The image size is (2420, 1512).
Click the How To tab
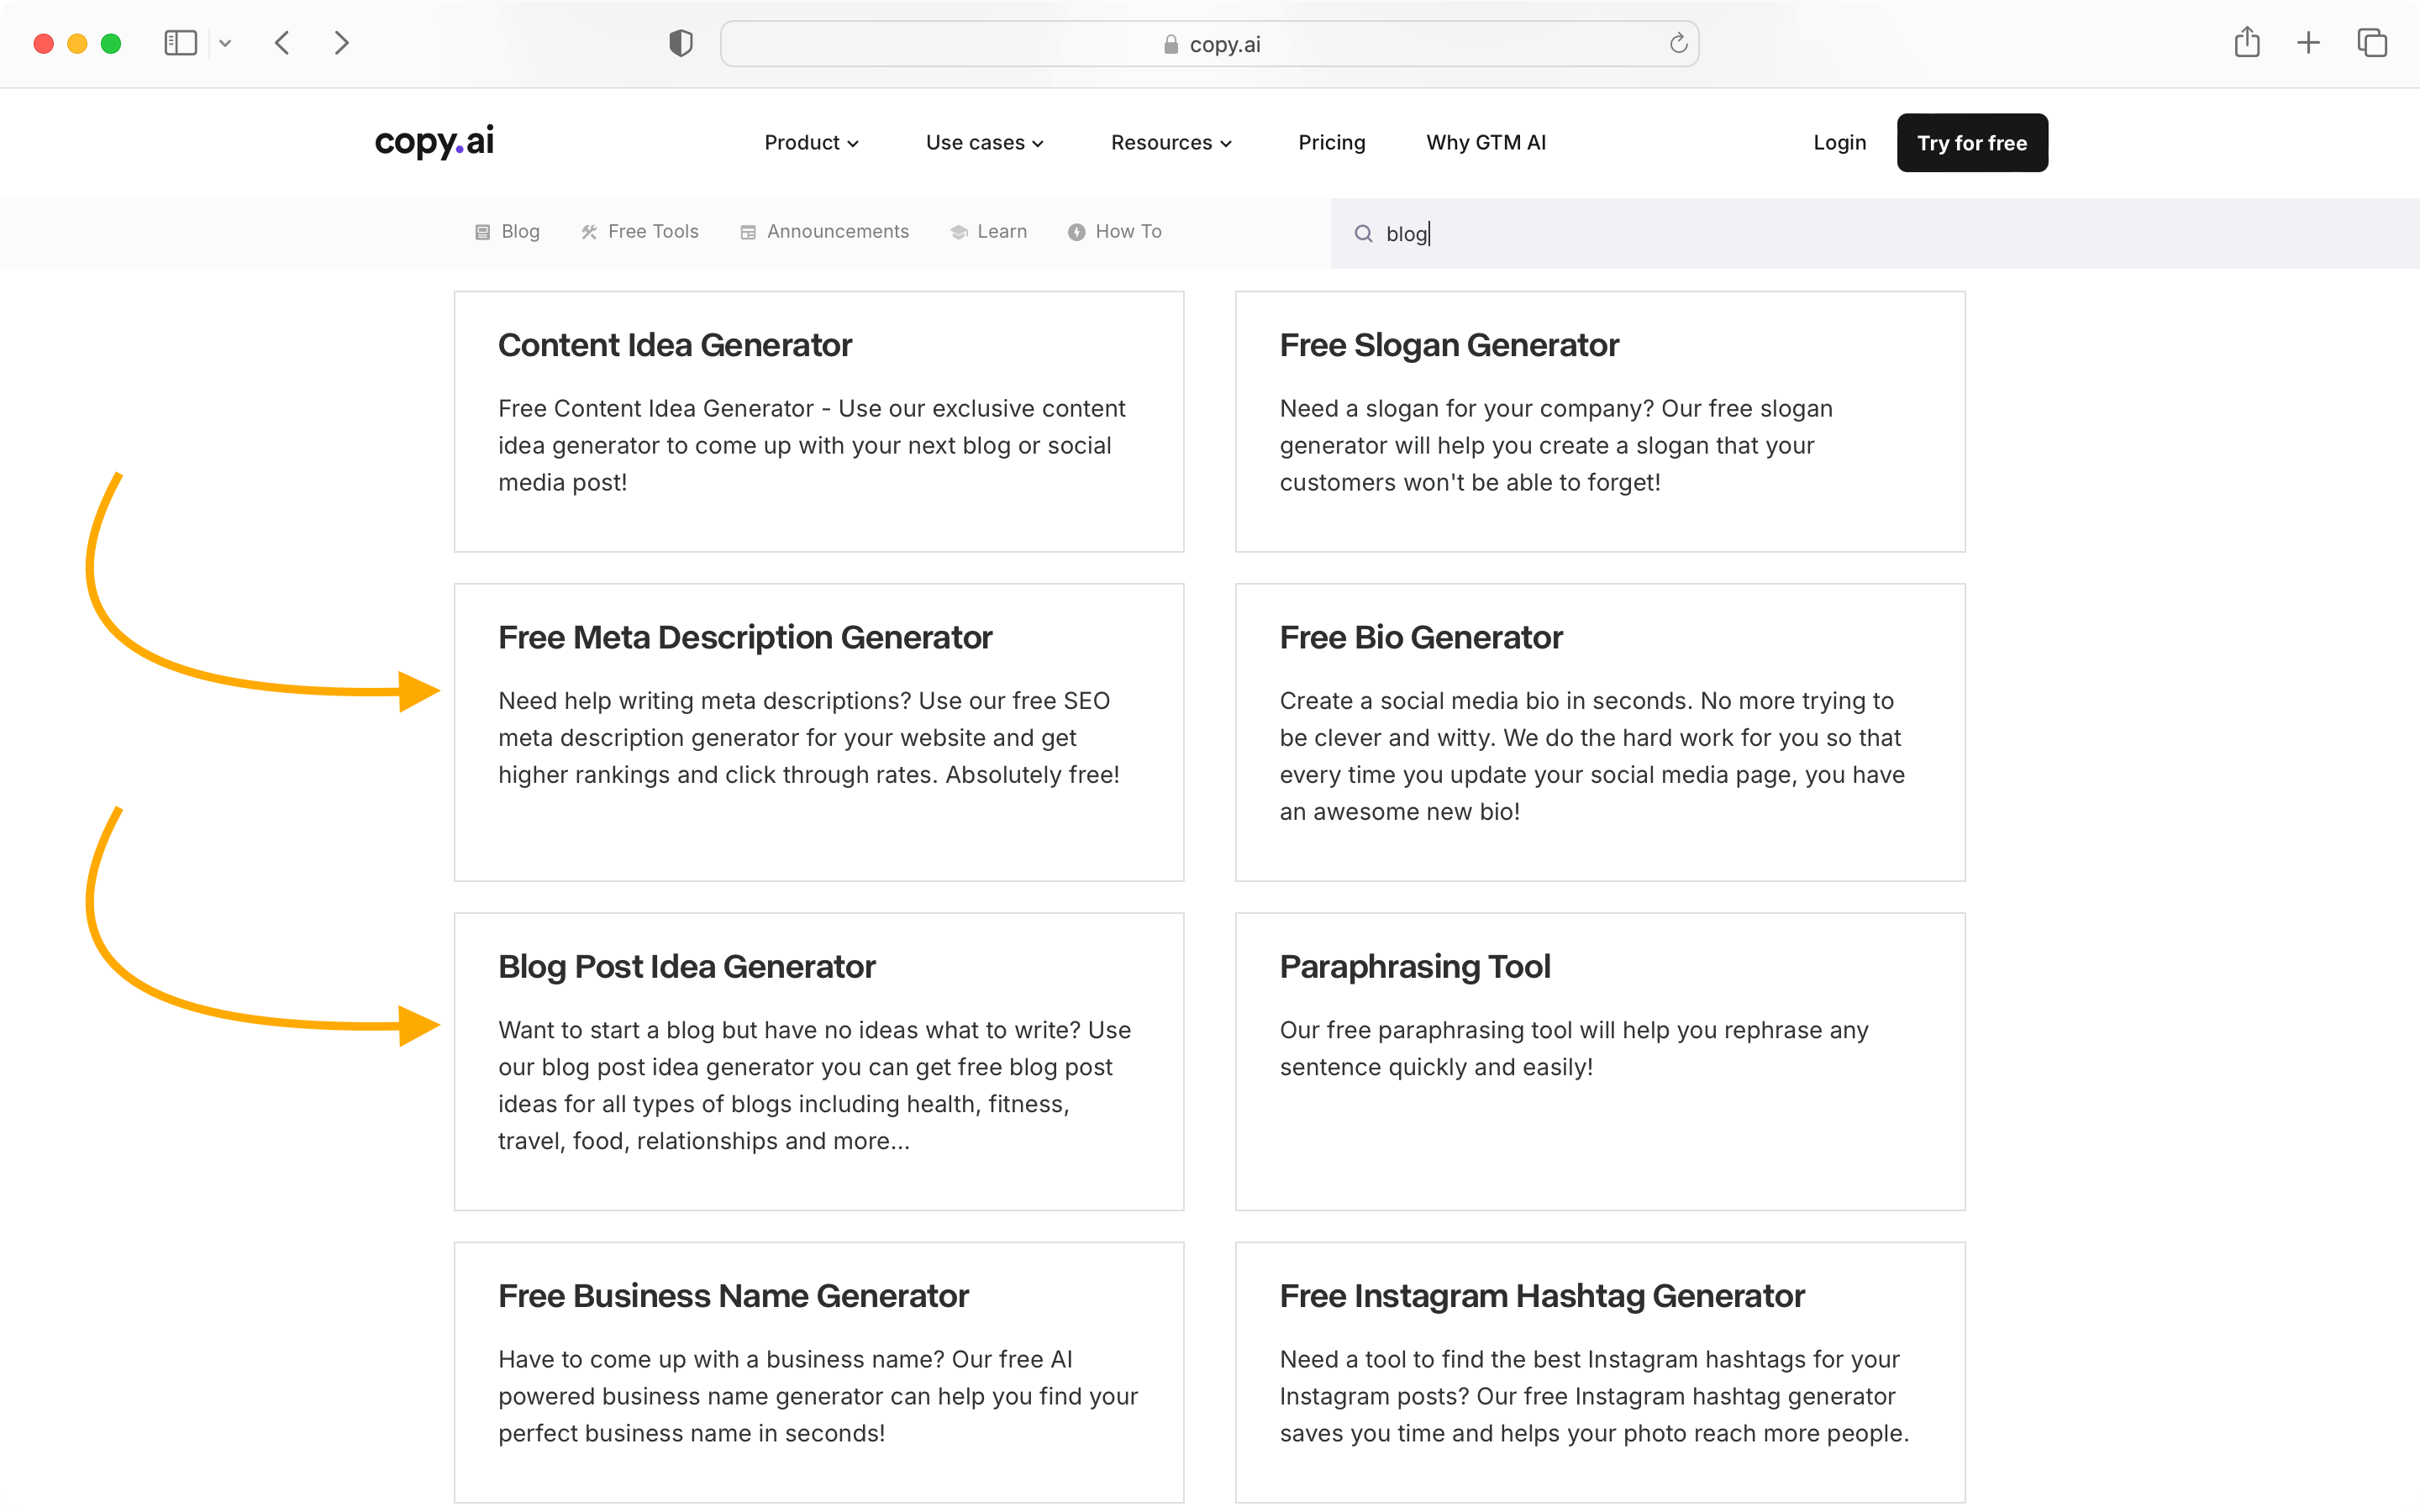1128,230
